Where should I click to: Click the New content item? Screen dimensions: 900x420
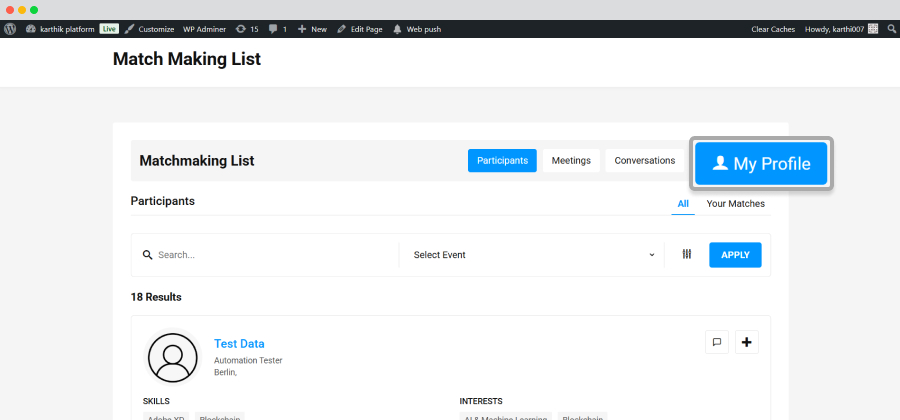pyautogui.click(x=312, y=29)
